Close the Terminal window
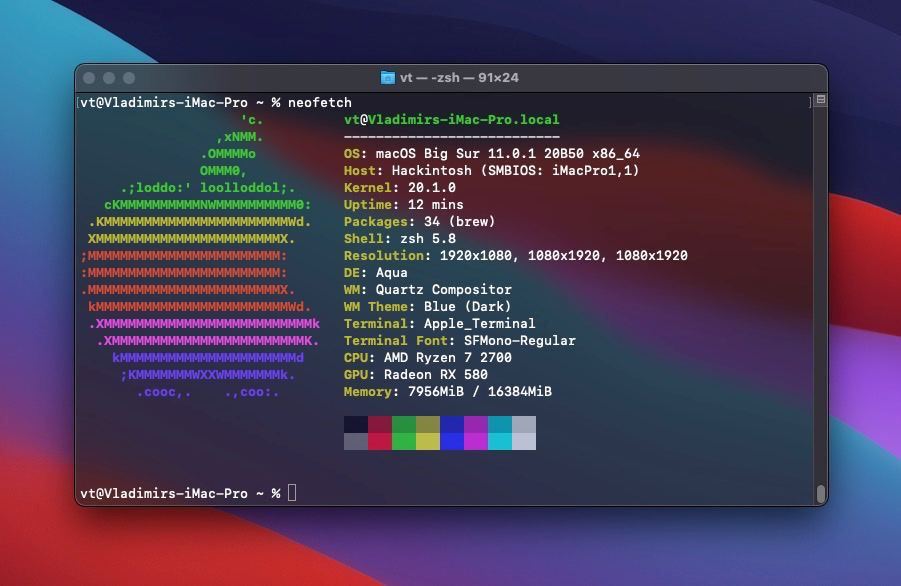 tap(89, 78)
